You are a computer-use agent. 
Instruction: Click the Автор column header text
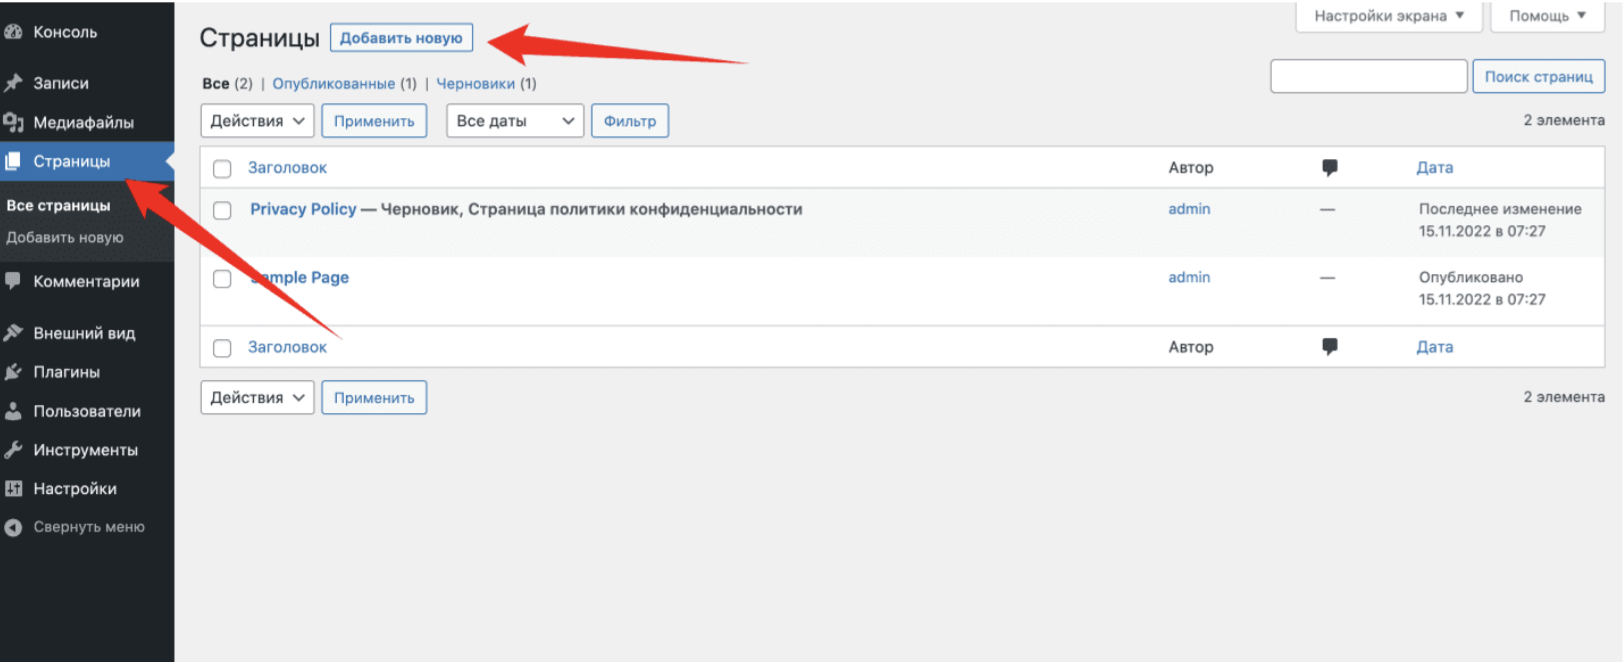(1191, 168)
